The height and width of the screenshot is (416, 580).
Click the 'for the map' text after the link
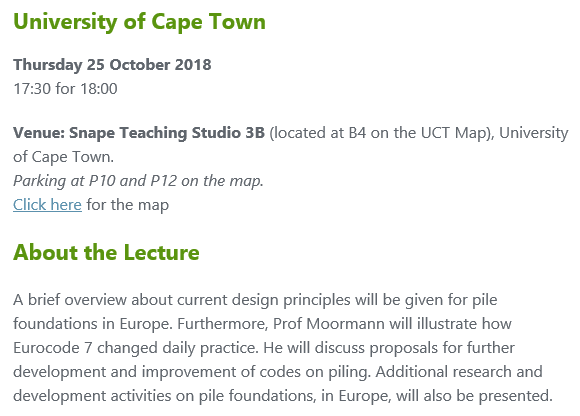128,205
